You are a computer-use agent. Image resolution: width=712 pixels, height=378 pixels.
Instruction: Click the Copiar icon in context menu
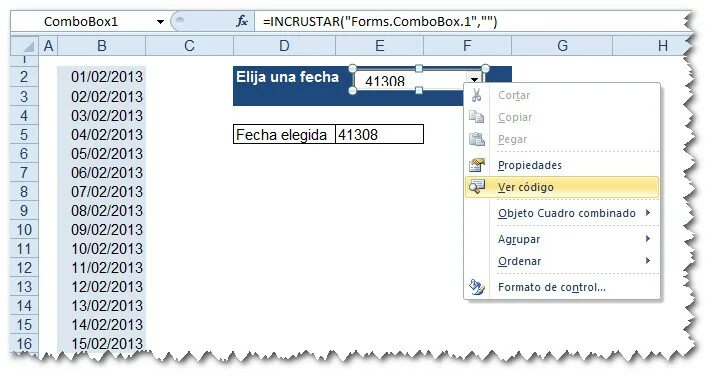click(x=476, y=117)
